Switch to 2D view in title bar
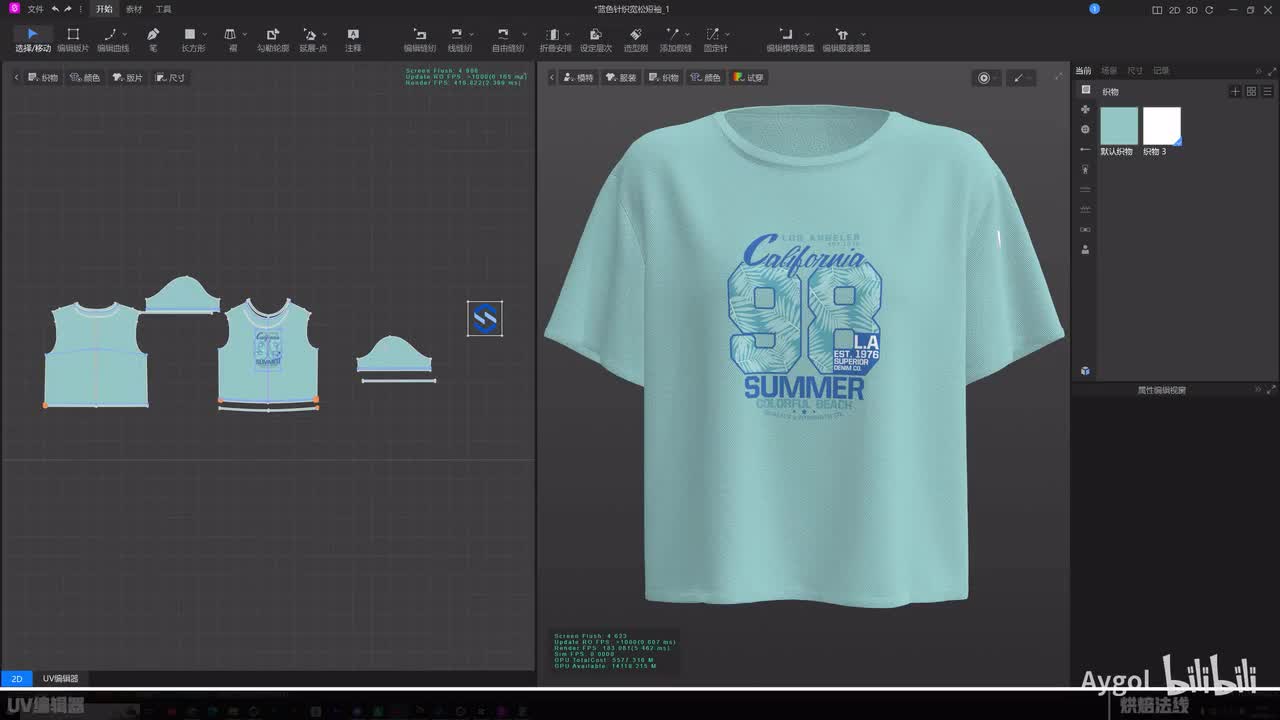The image size is (1280, 720). pos(1175,9)
